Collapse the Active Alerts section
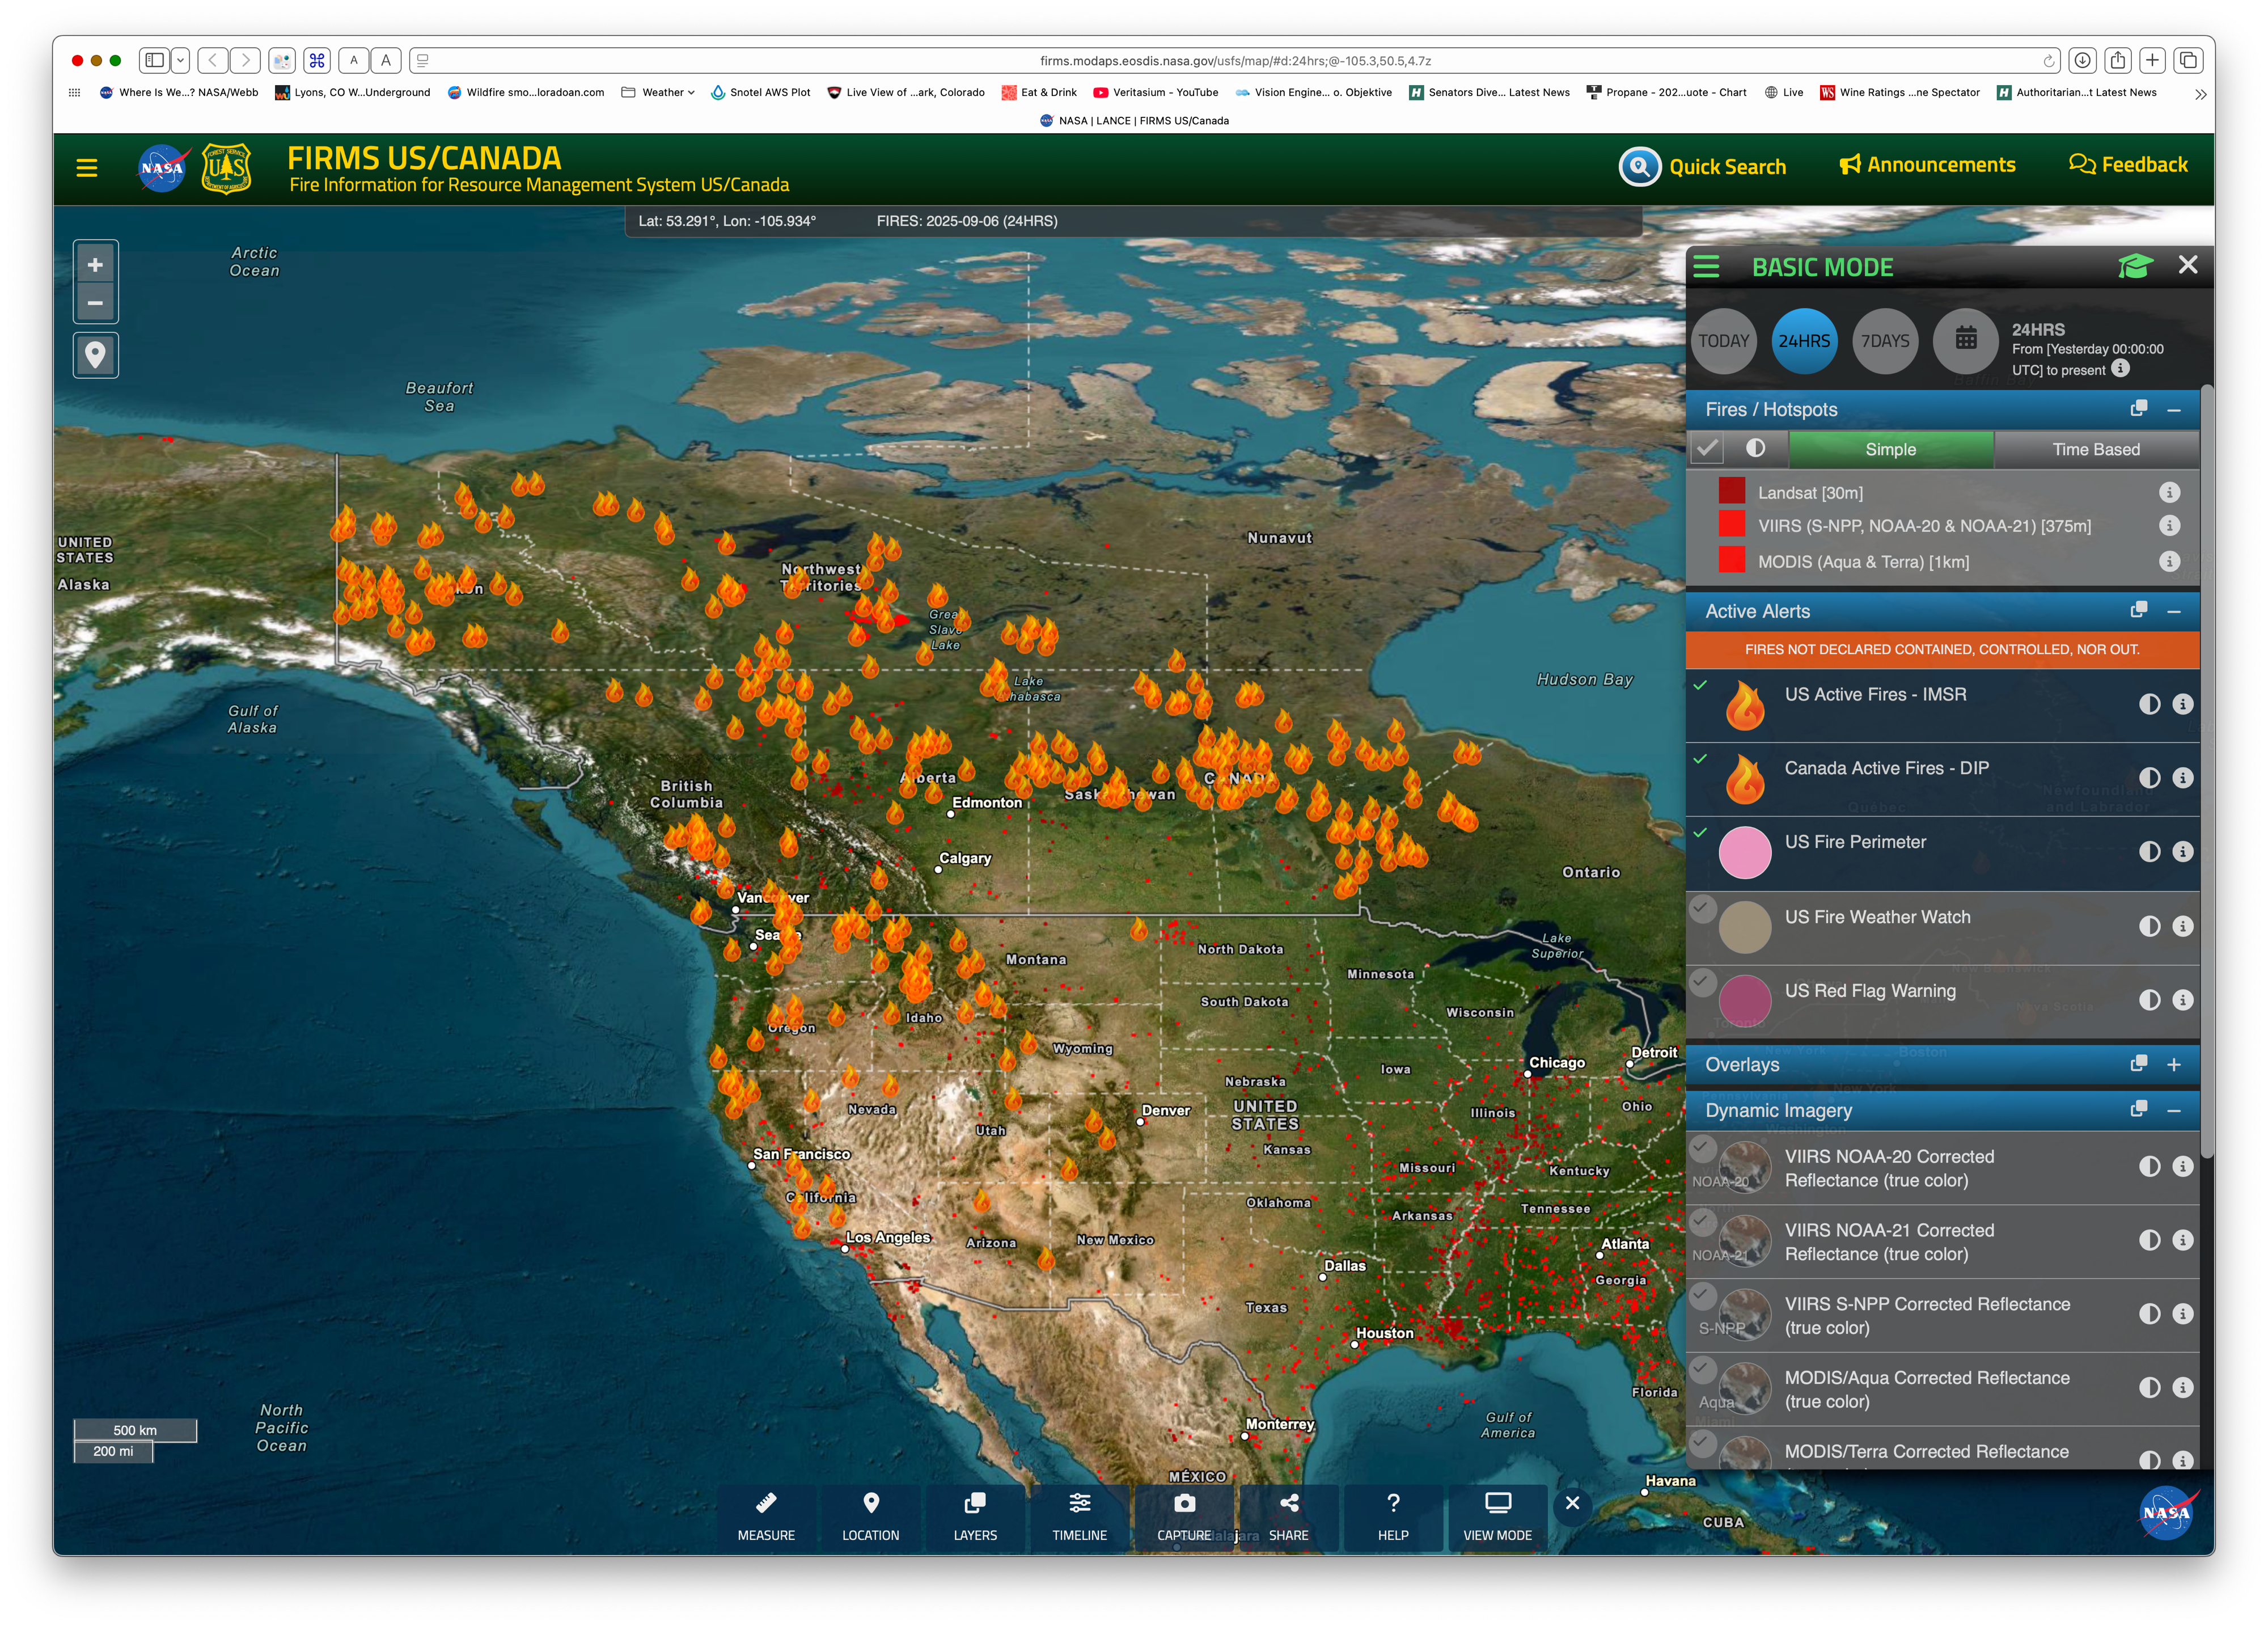2268x1626 pixels. pos(2173,611)
